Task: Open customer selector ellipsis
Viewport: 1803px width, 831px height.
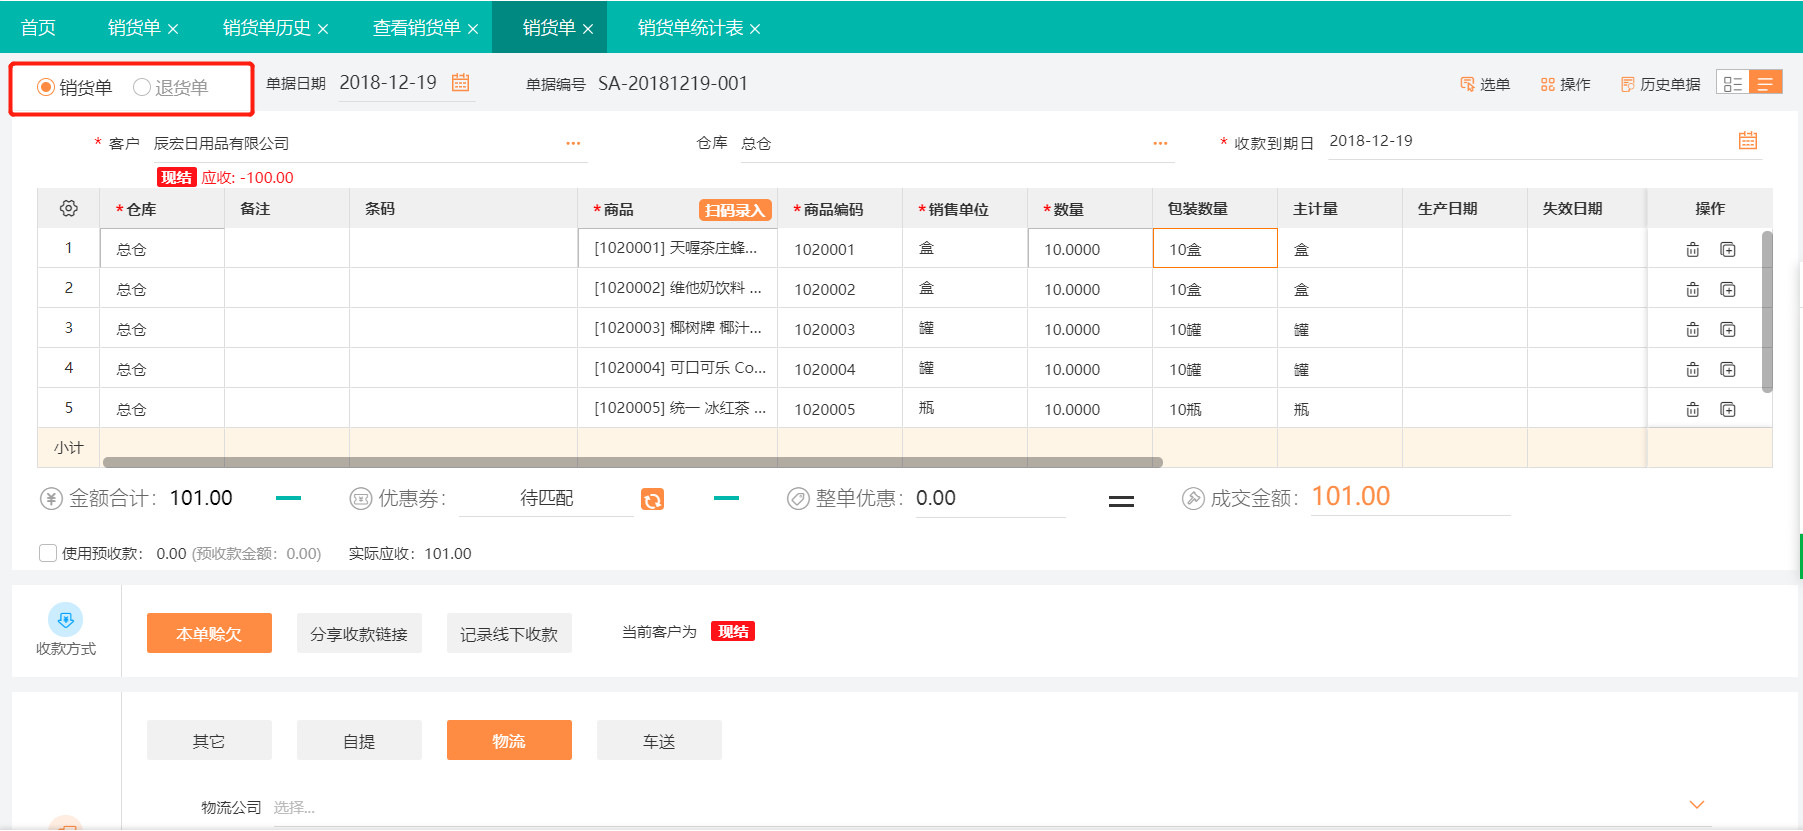Action: point(573,143)
